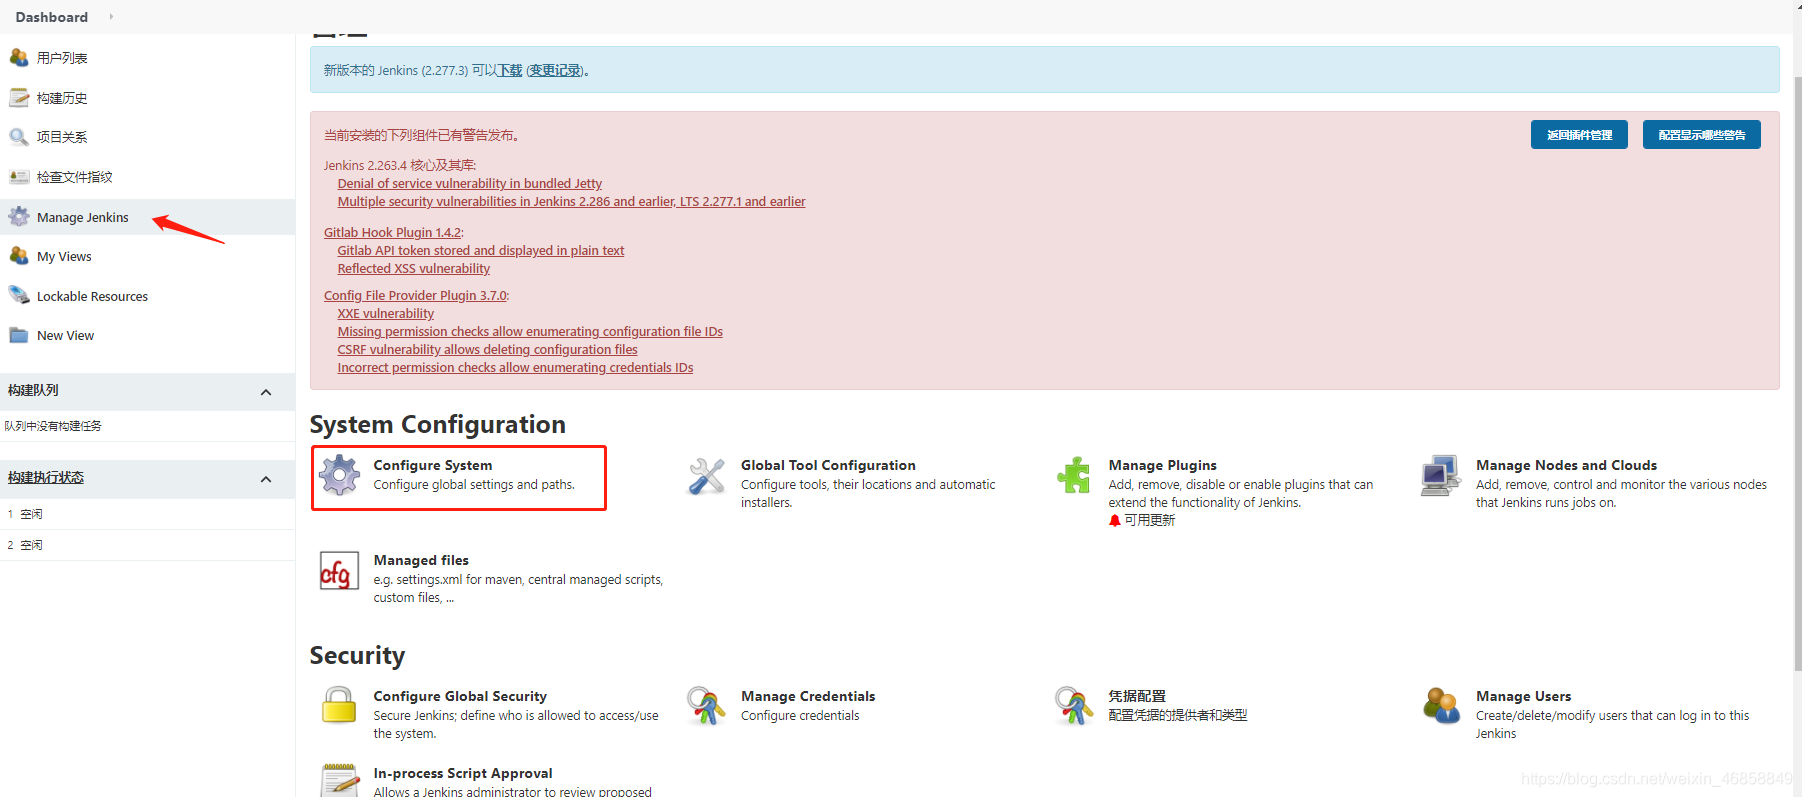Image resolution: width=1802 pixels, height=797 pixels.
Task: Click executor 2 空闲 row
Action: (147, 545)
